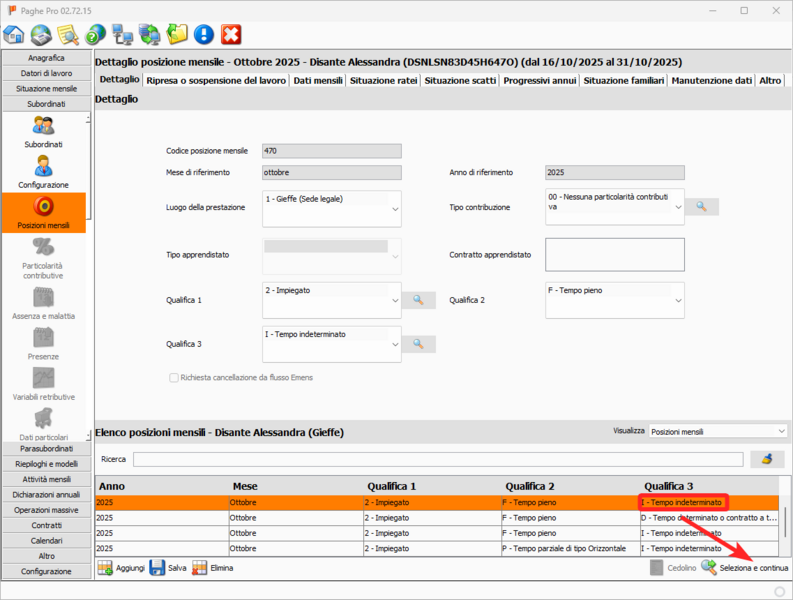Viewport: 793px width, 600px height.
Task: Expand Luogo della prestazione dropdown
Action: [395, 208]
